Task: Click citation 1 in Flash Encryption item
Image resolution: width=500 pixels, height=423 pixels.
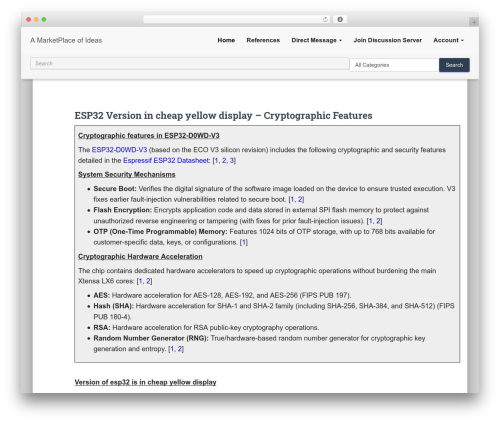Action: click(371, 221)
